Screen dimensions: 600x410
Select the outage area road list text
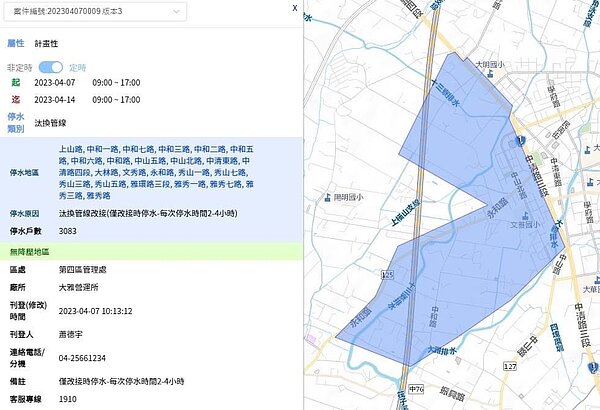coord(156,172)
